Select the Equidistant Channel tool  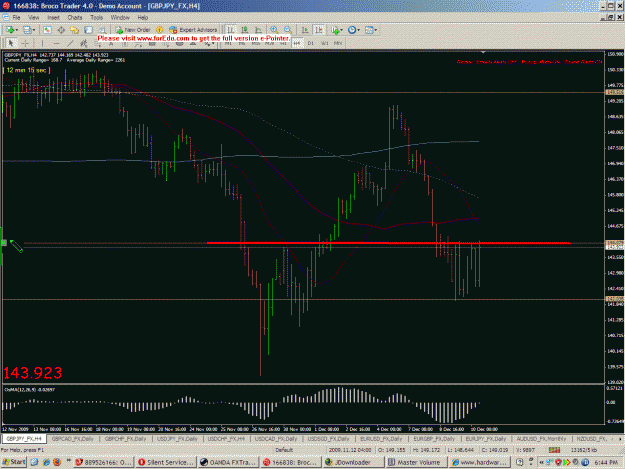point(84,43)
